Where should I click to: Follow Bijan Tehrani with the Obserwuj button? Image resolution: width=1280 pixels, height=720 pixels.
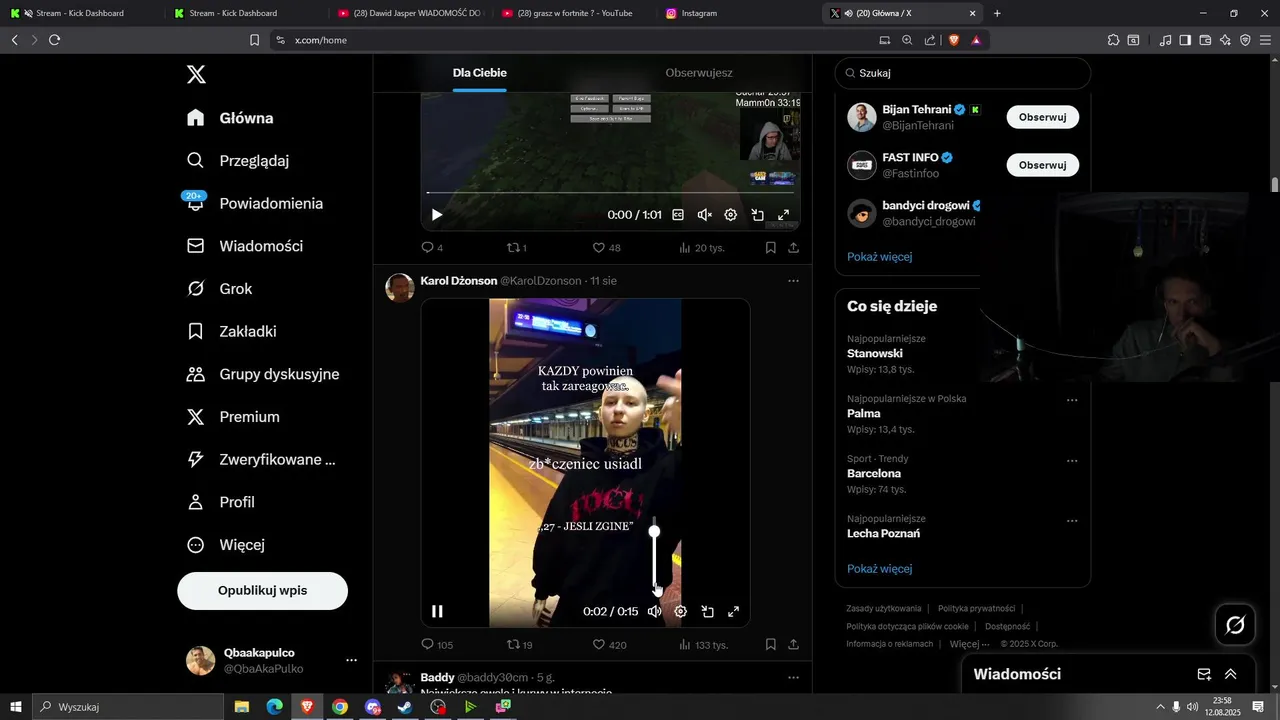[1042, 117]
